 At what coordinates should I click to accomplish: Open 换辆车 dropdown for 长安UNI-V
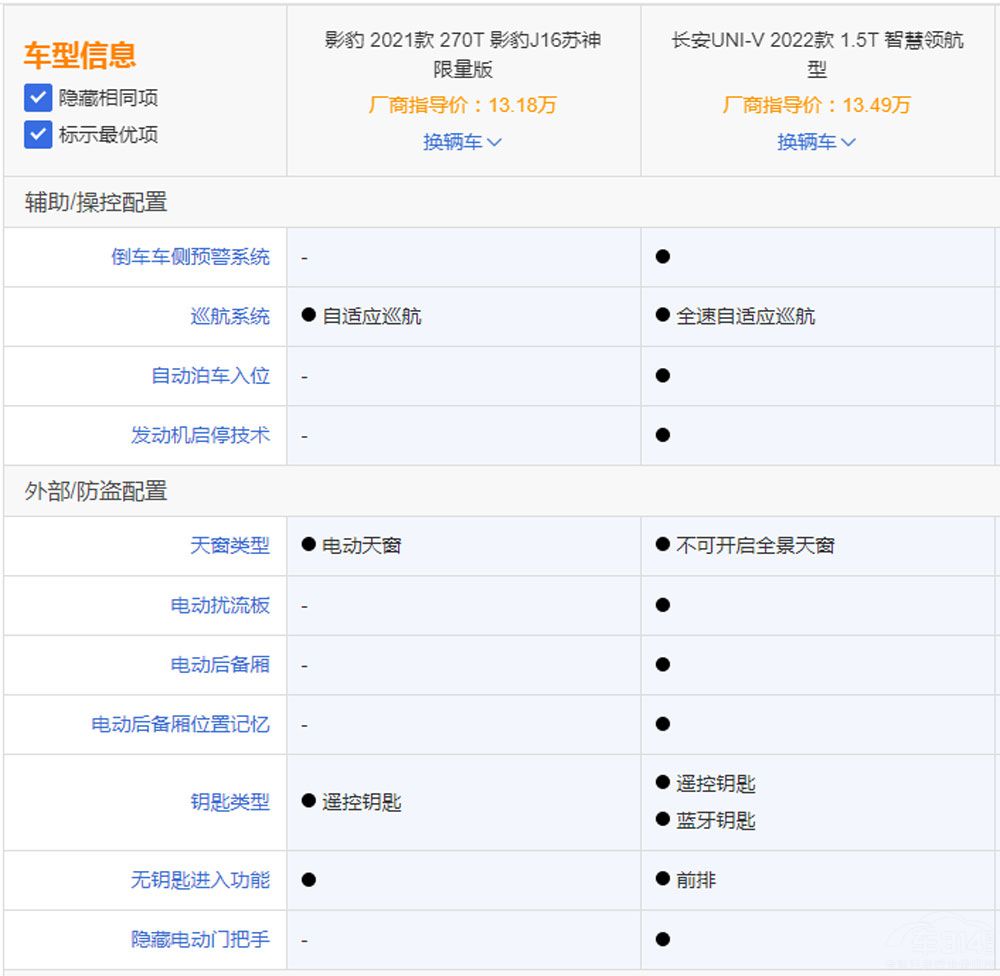tap(816, 142)
